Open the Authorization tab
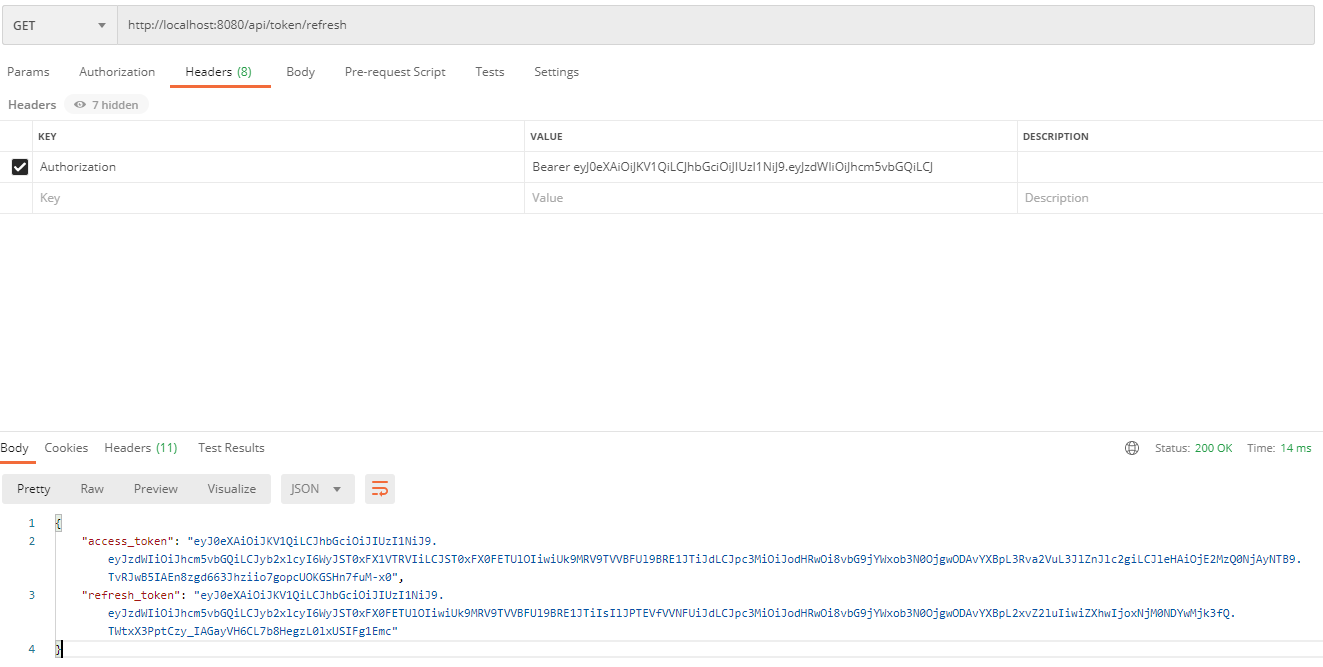1323x667 pixels. click(116, 71)
